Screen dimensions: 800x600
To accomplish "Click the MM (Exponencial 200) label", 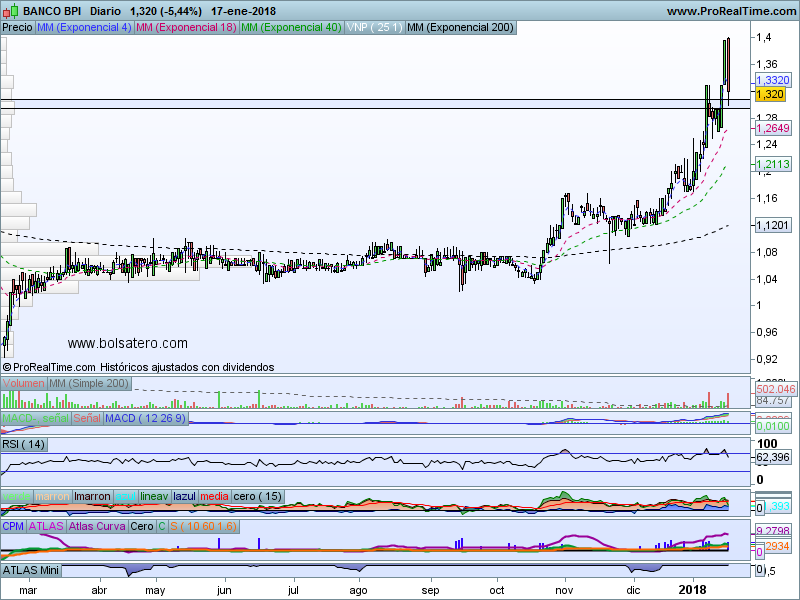I will (461, 28).
